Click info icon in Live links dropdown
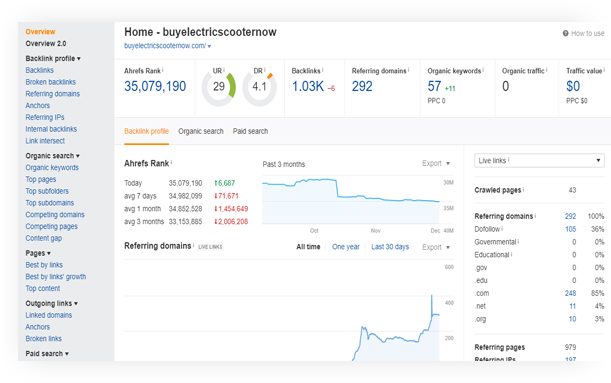Screen dimensions: 611x383 pos(509,160)
